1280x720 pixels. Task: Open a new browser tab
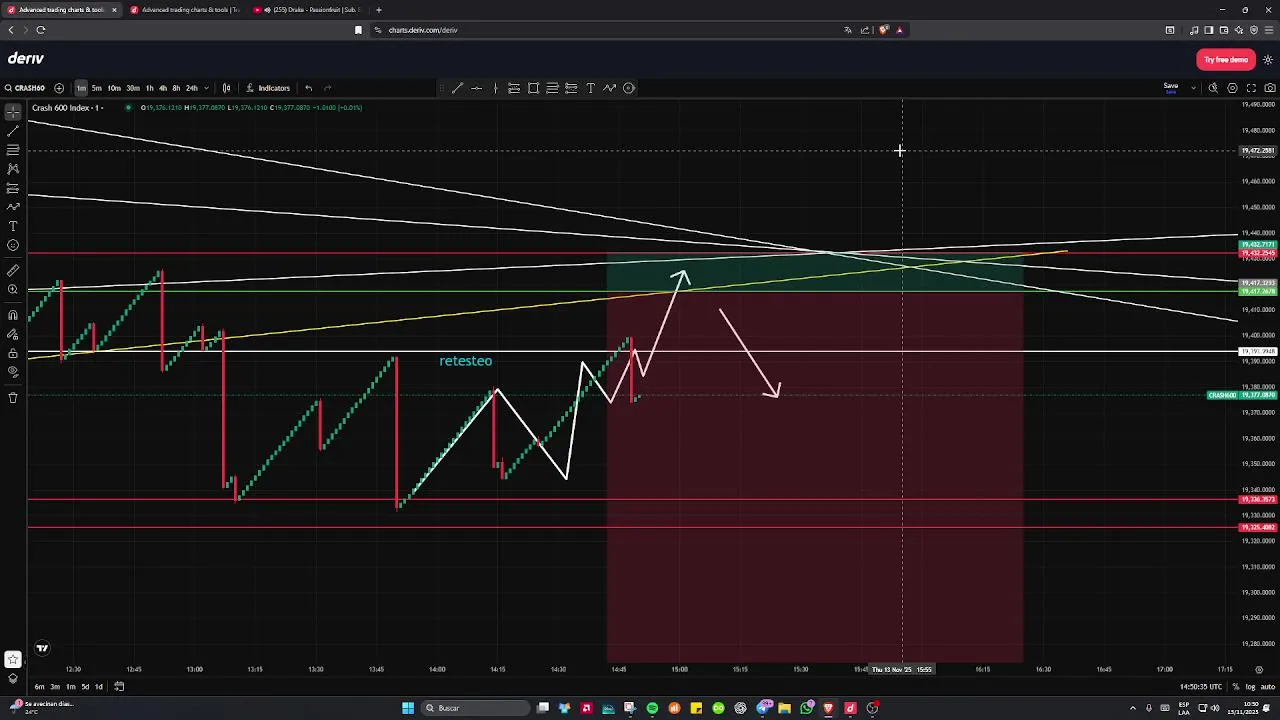coord(379,10)
